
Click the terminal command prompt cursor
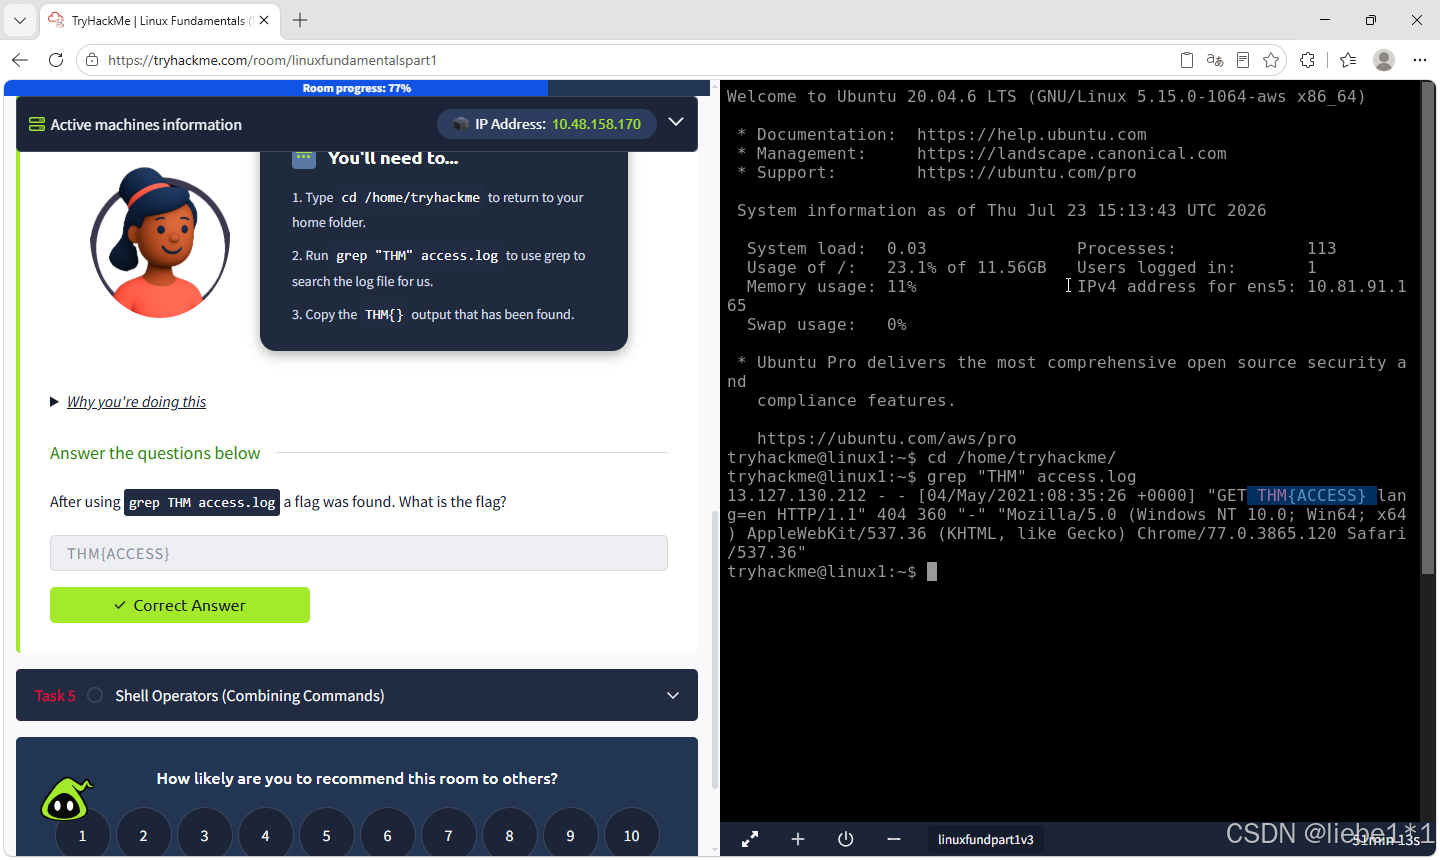[932, 571]
